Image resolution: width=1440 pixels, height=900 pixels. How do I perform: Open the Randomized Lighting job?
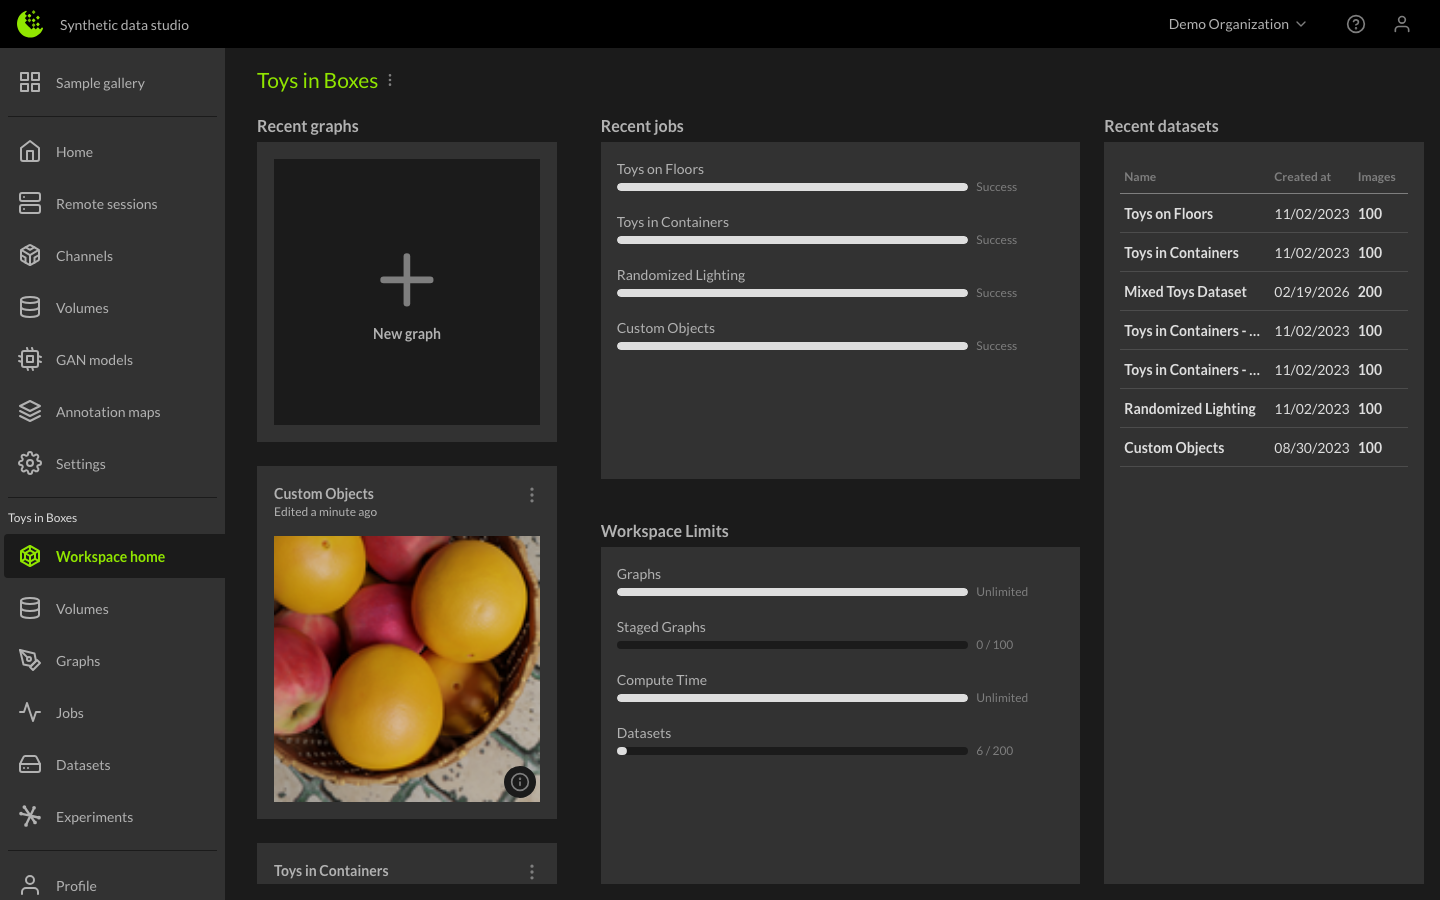tap(681, 275)
